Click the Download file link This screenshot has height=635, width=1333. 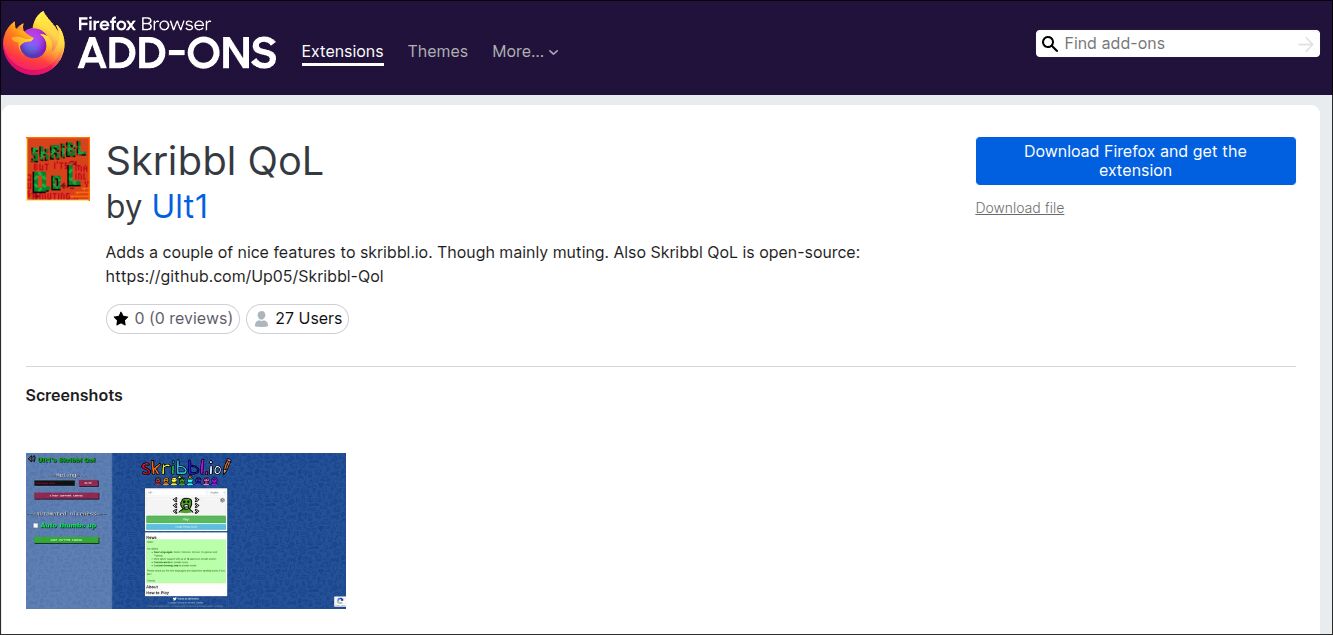(1019, 208)
